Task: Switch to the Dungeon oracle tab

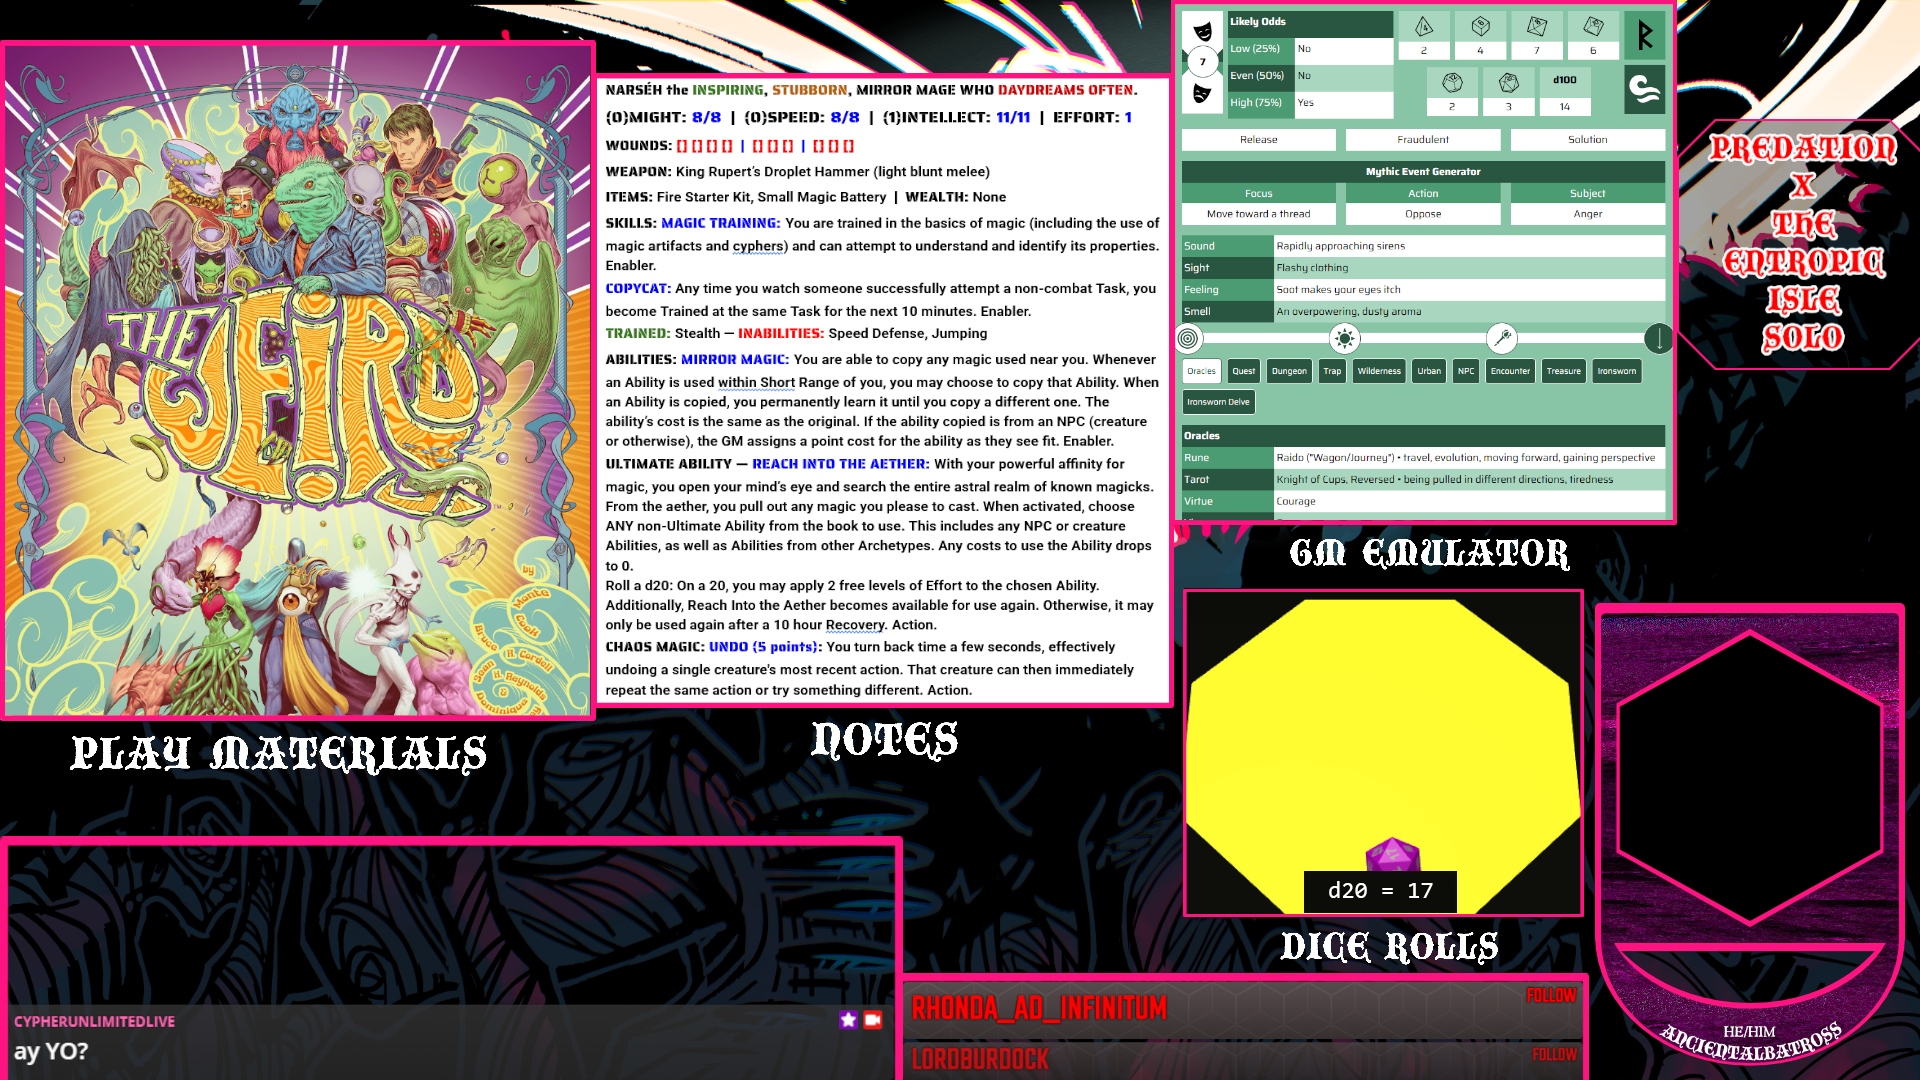Action: coord(1289,371)
